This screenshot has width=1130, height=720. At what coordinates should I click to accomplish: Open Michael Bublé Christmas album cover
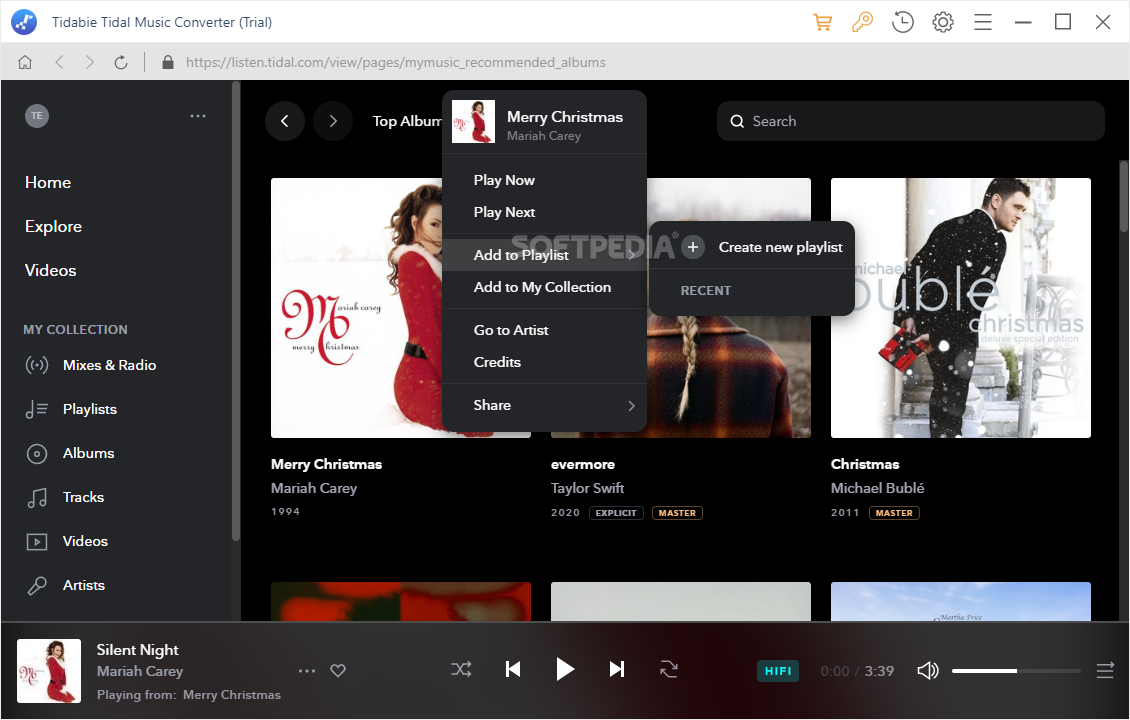click(961, 308)
